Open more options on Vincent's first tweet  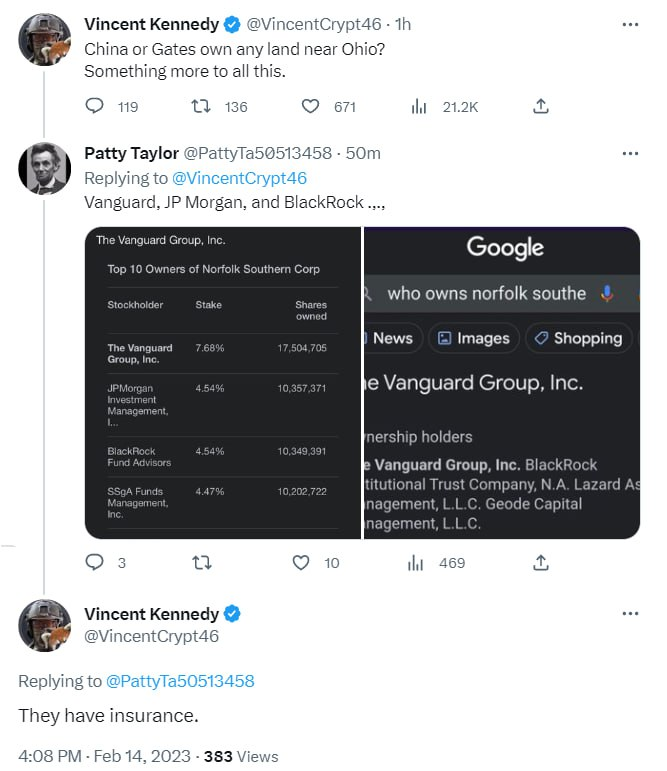(630, 23)
